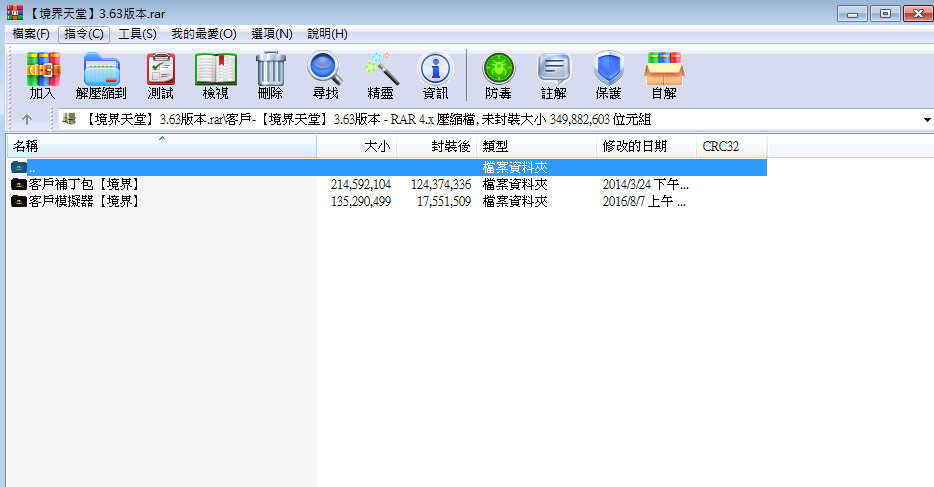Click the archive icon in path bar
The height and width of the screenshot is (487, 934).
pyautogui.click(x=69, y=119)
